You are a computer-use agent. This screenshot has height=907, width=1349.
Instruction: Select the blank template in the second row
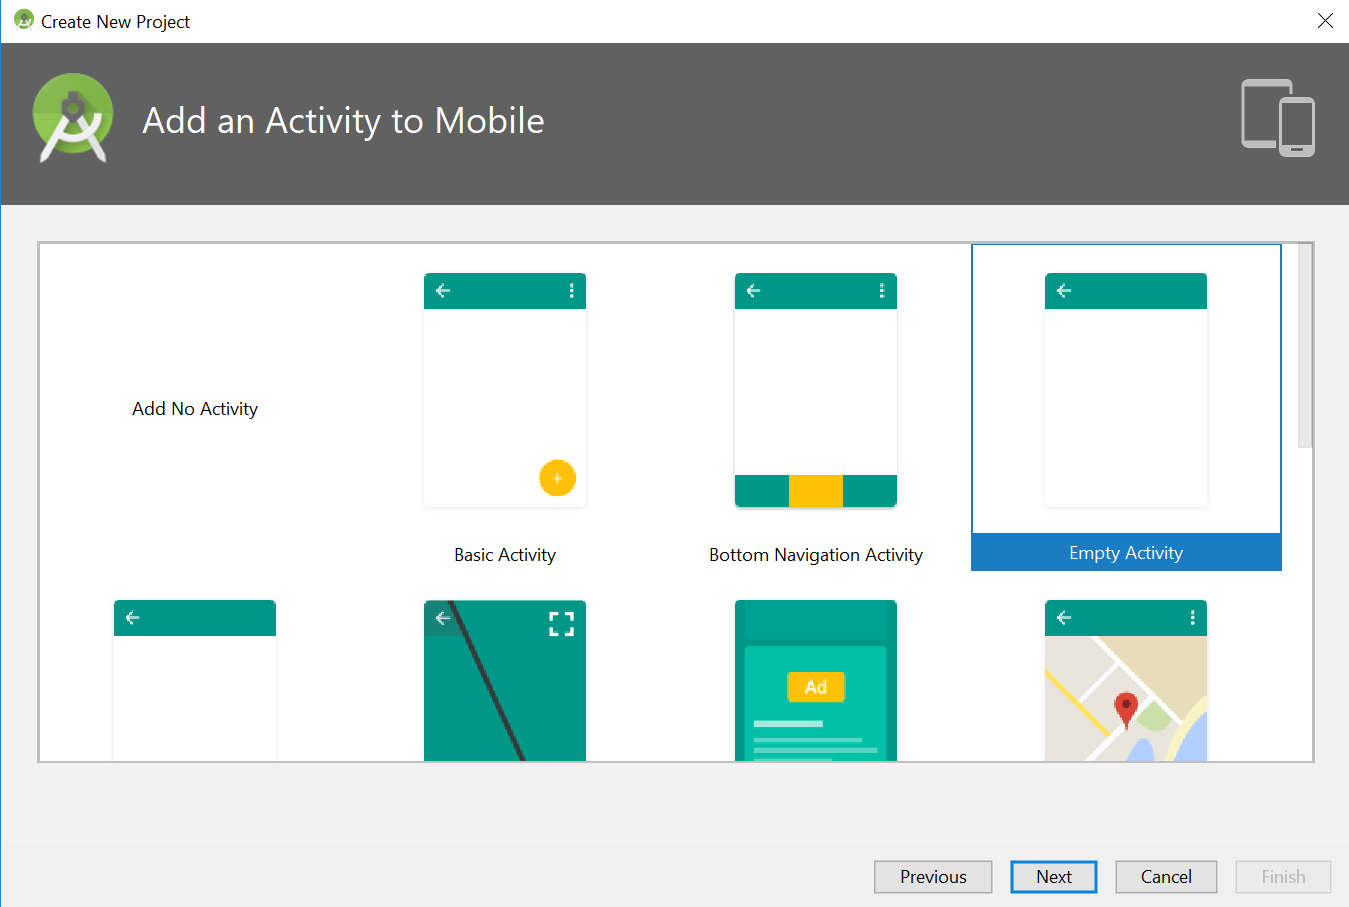pyautogui.click(x=195, y=680)
